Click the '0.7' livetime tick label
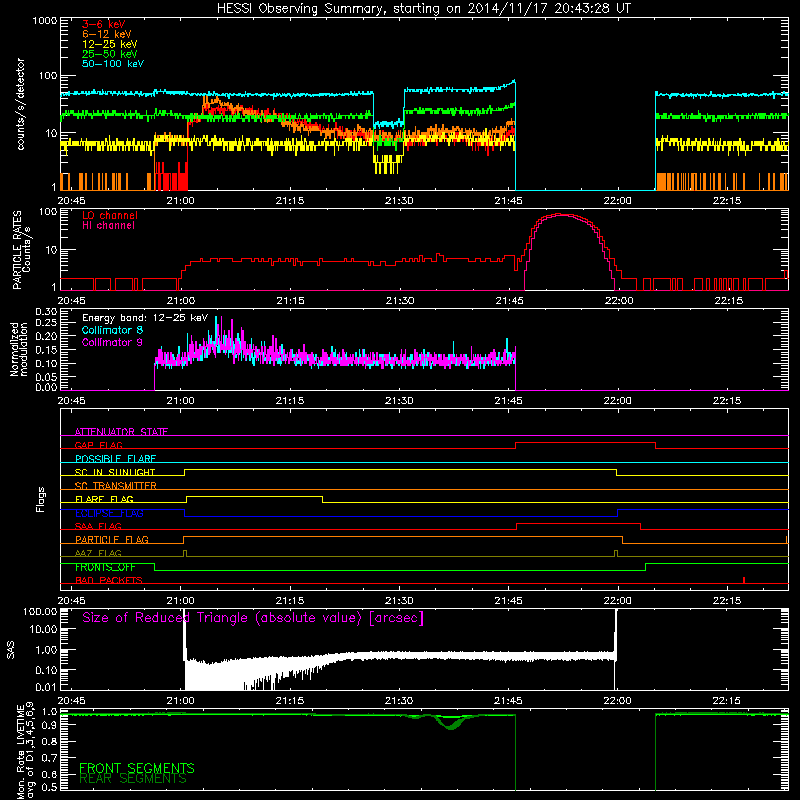Viewport: 800px width, 800px height. tap(49, 758)
